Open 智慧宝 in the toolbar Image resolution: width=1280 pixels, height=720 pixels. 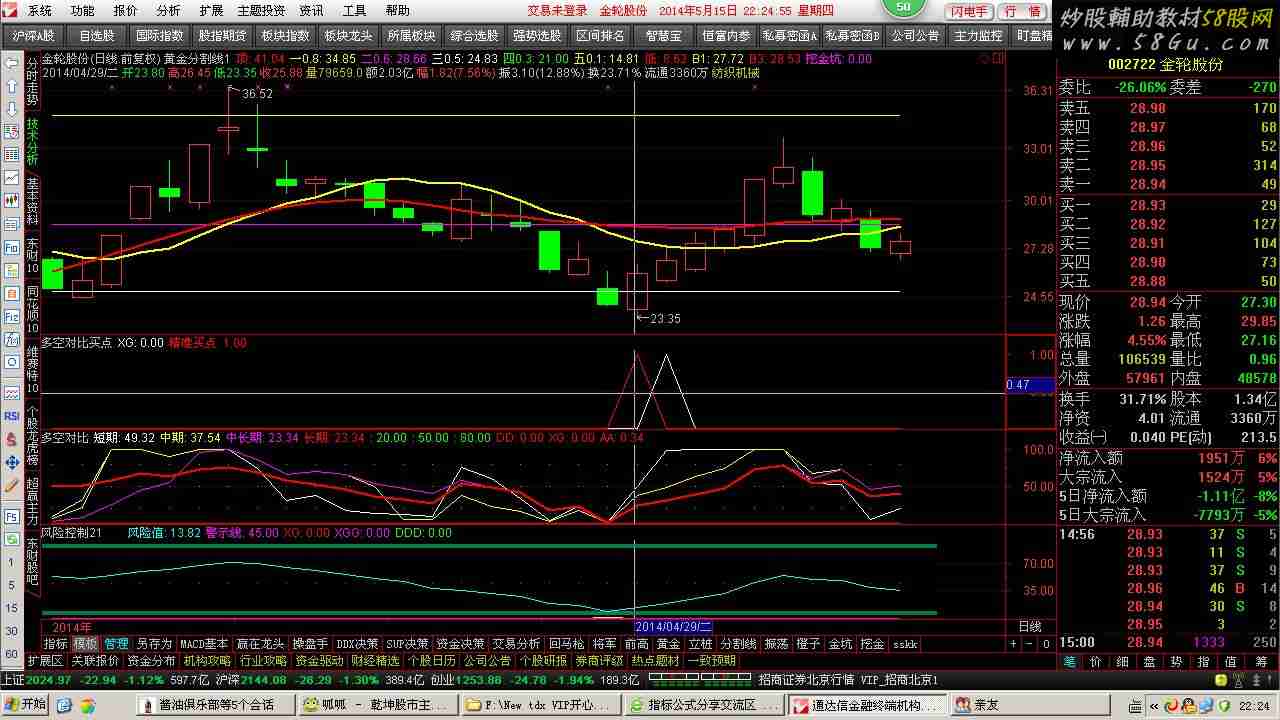664,35
